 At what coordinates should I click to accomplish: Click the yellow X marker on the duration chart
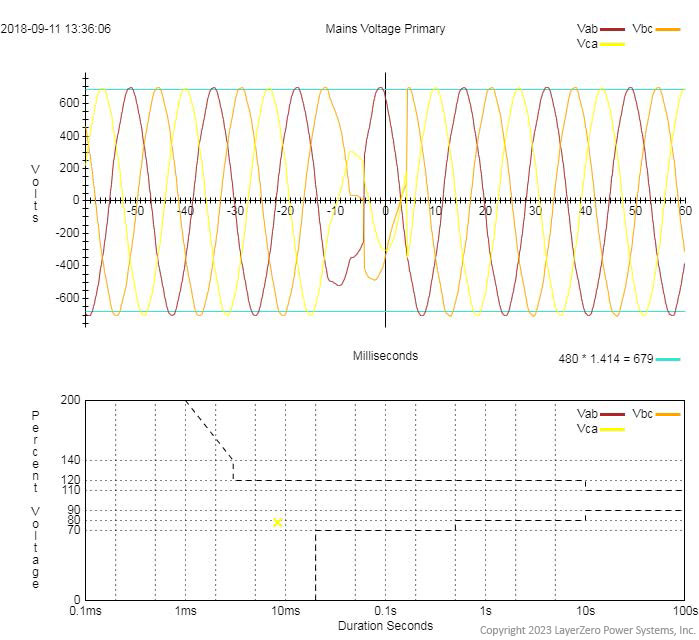click(277, 522)
